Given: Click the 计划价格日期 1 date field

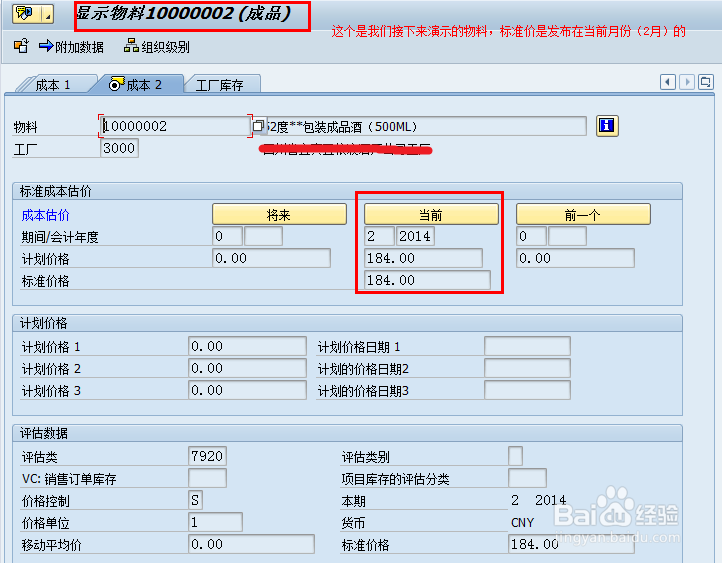Looking at the screenshot, I should (527, 346).
